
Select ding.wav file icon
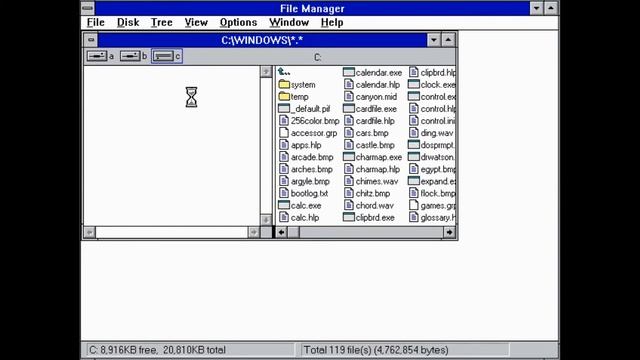pos(414,133)
